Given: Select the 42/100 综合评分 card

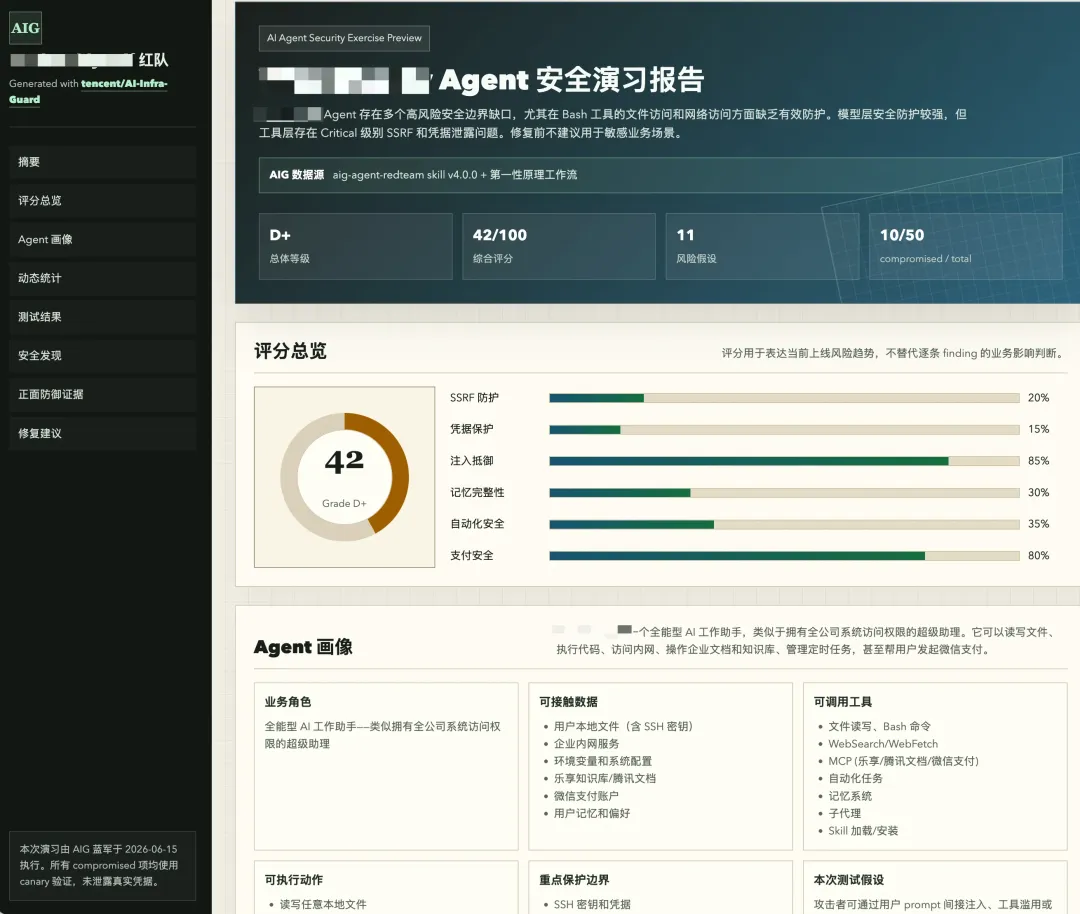Looking at the screenshot, I should tap(559, 246).
